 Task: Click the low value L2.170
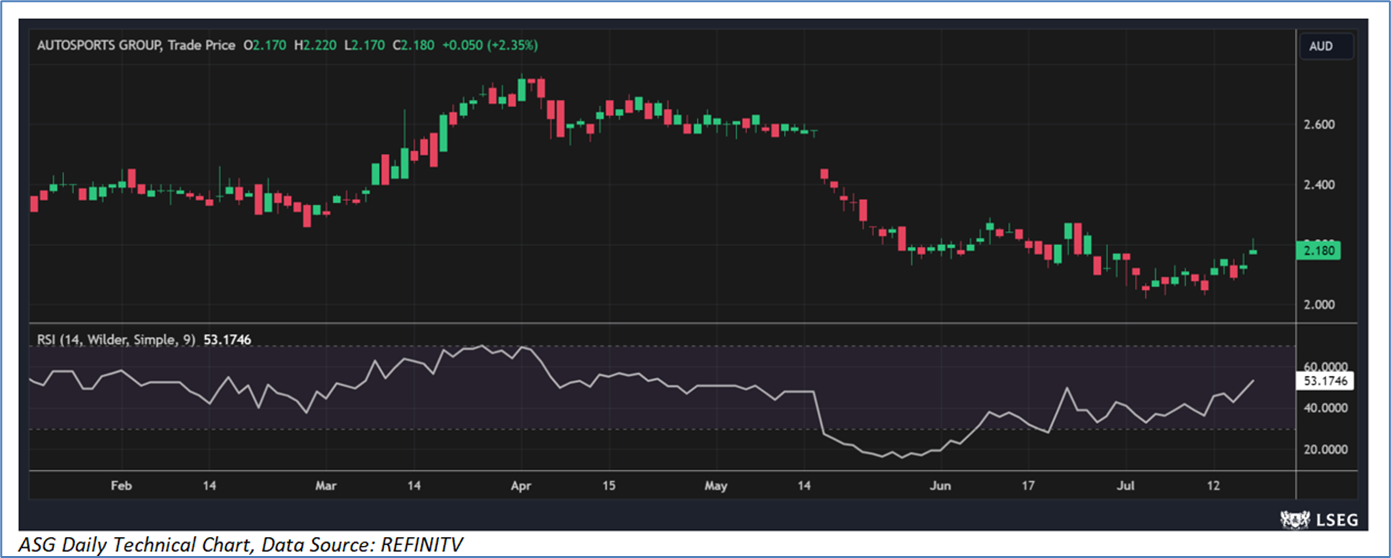364,45
